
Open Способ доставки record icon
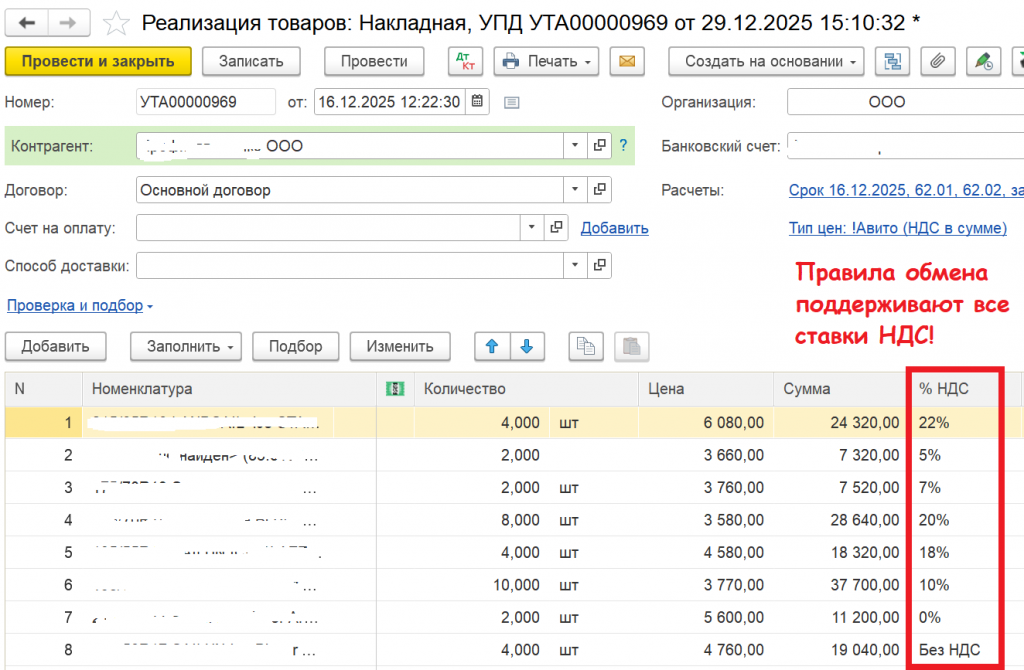600,265
